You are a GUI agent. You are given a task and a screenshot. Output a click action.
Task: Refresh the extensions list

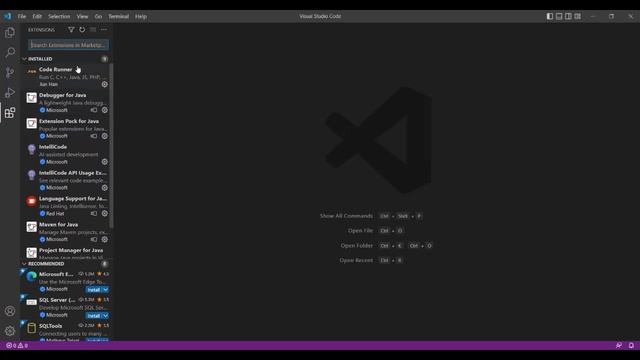tap(82, 30)
